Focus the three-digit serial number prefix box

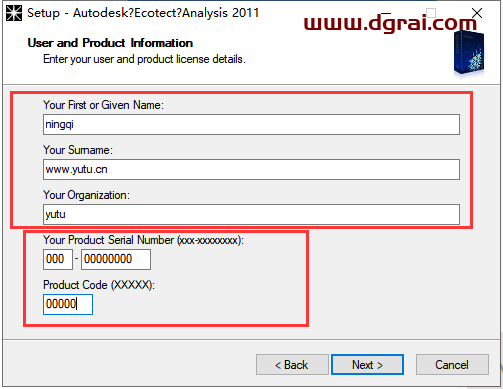pyautogui.click(x=58, y=259)
